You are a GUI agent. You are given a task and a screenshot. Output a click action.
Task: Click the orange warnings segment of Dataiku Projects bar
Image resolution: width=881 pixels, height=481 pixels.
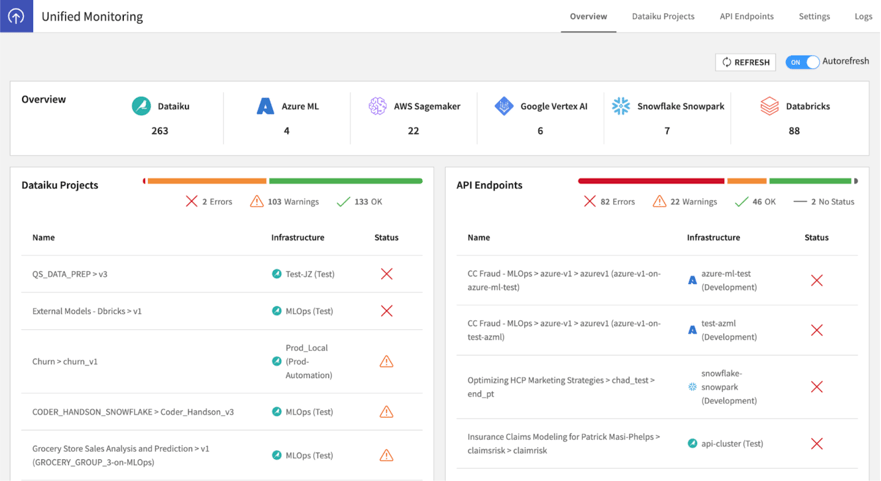[x=207, y=181]
